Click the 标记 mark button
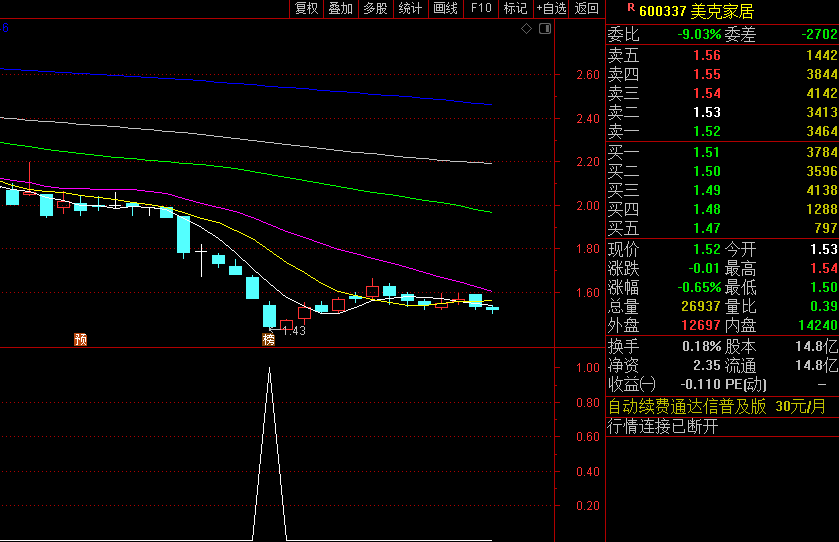Viewport: 839px width, 542px height. pos(515,8)
